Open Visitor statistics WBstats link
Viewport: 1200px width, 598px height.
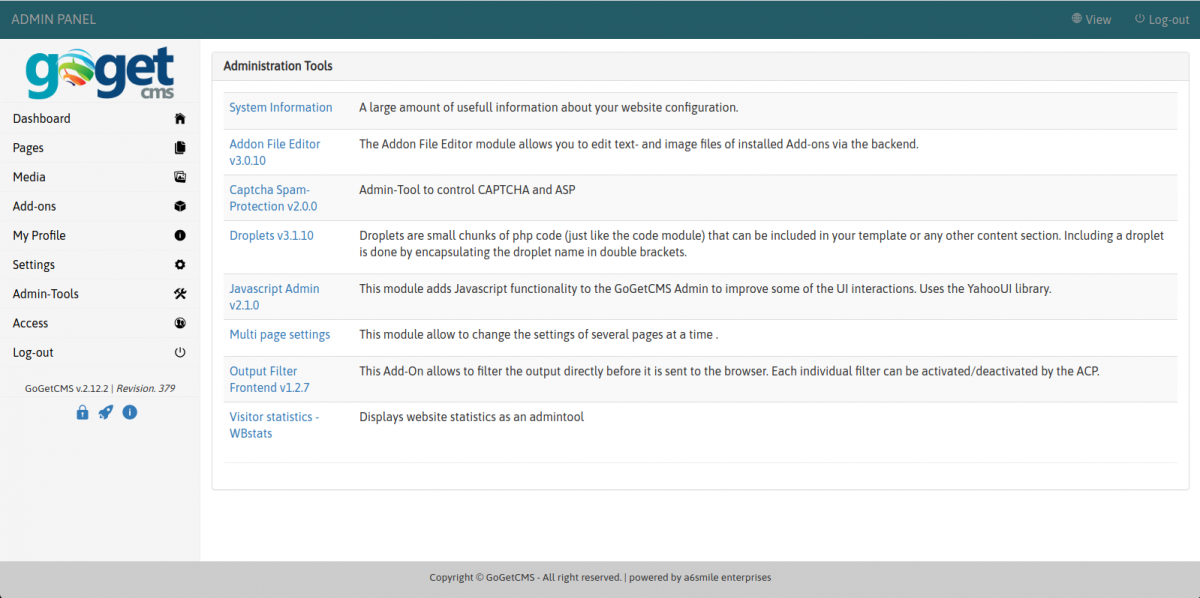(x=273, y=425)
